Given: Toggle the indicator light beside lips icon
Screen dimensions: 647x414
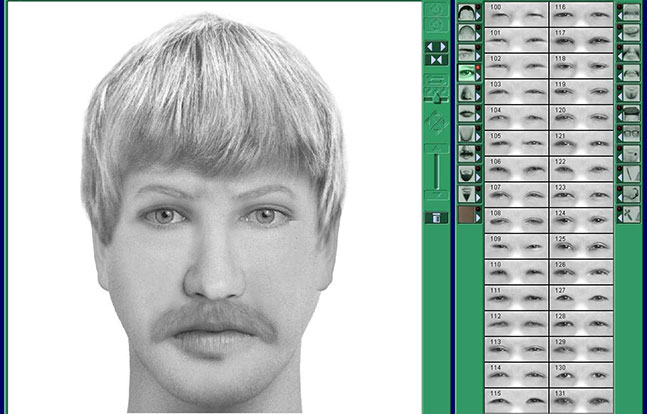Looking at the screenshot, I should [x=478, y=108].
